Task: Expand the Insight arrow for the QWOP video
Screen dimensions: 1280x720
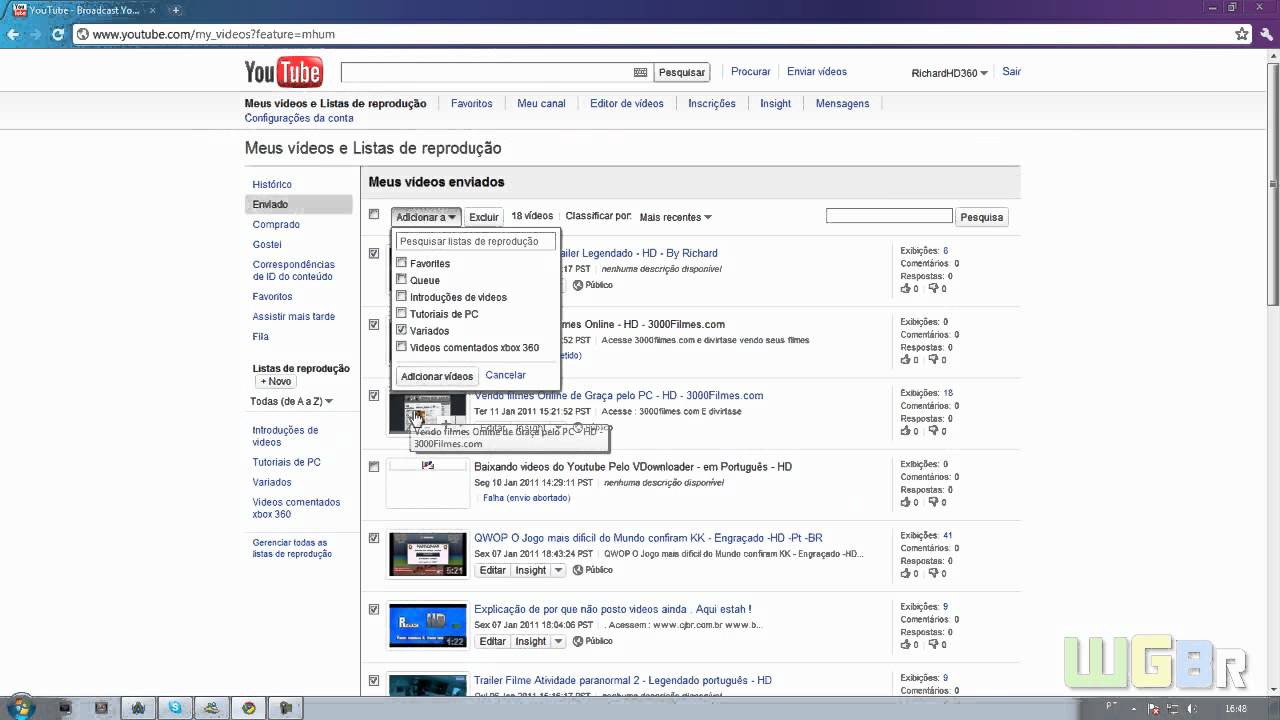Action: pyautogui.click(x=558, y=570)
